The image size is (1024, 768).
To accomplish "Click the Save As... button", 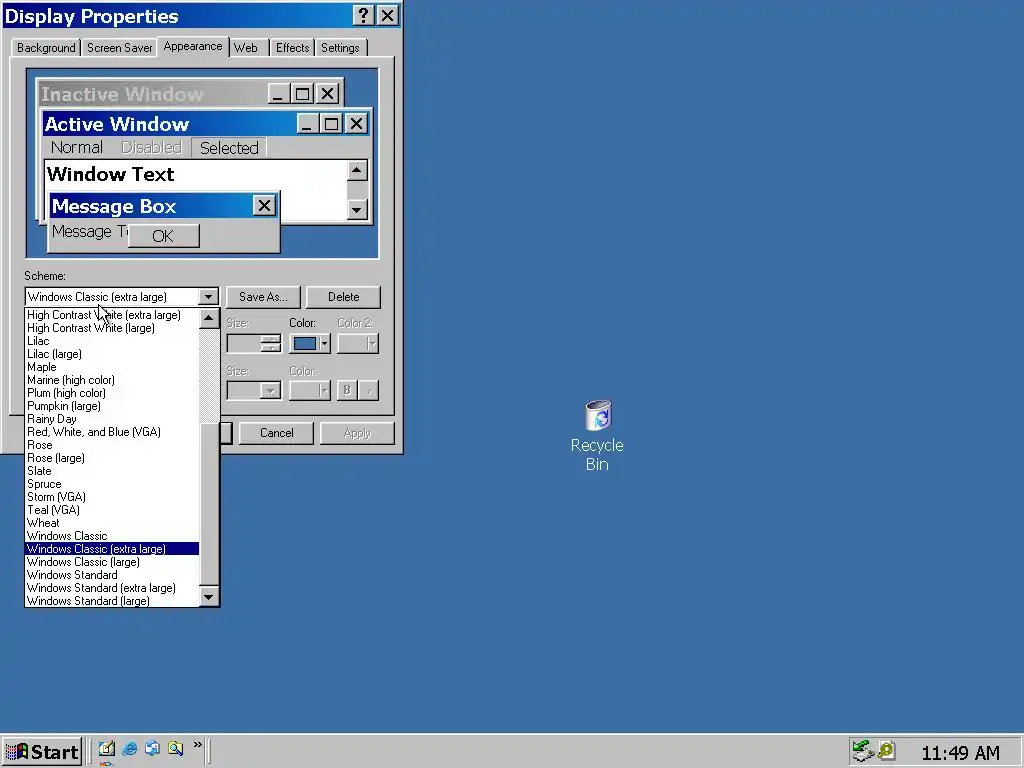I will pyautogui.click(x=263, y=296).
